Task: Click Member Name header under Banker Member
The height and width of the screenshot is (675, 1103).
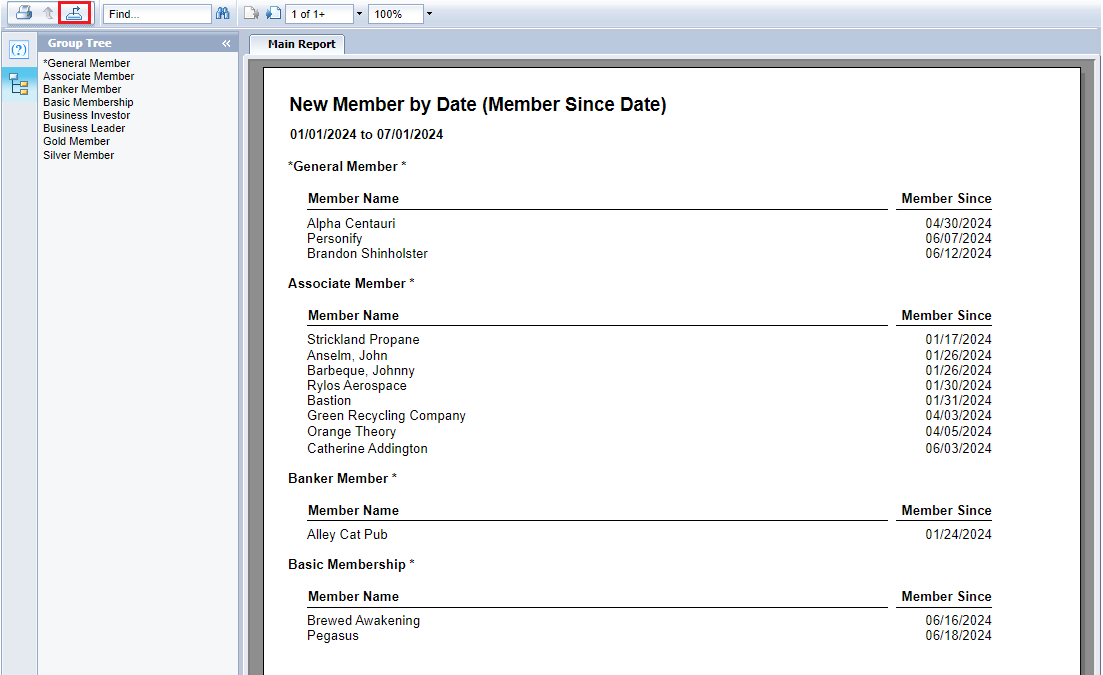Action: [353, 510]
